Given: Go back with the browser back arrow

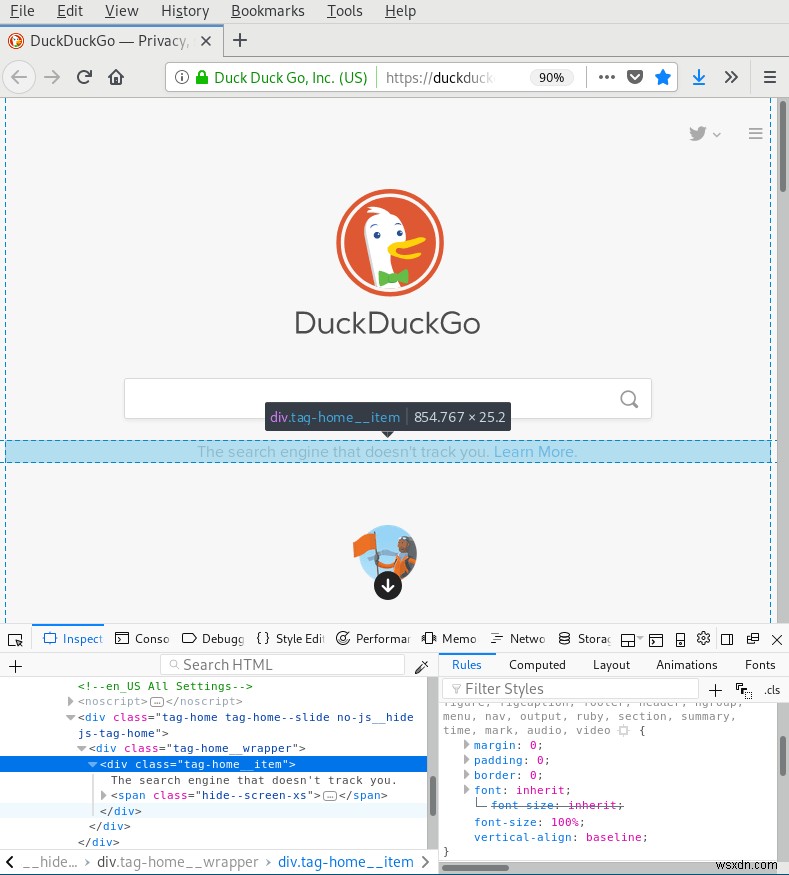Looking at the screenshot, I should tap(20, 77).
